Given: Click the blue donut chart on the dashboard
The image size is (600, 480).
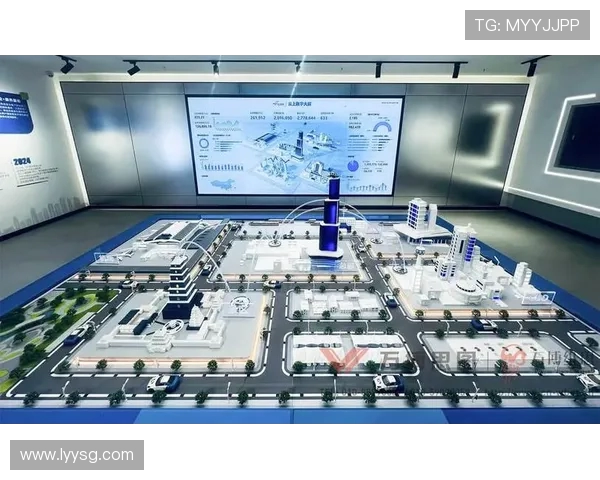Looking at the screenshot, I should tap(204, 145).
